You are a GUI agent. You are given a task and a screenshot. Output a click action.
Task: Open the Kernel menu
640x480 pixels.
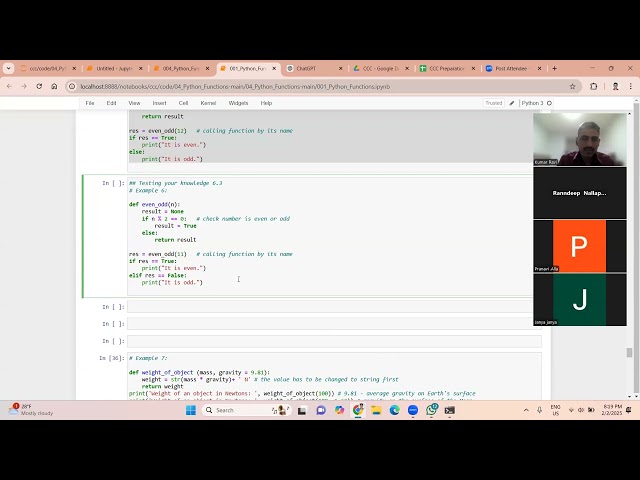click(x=208, y=103)
